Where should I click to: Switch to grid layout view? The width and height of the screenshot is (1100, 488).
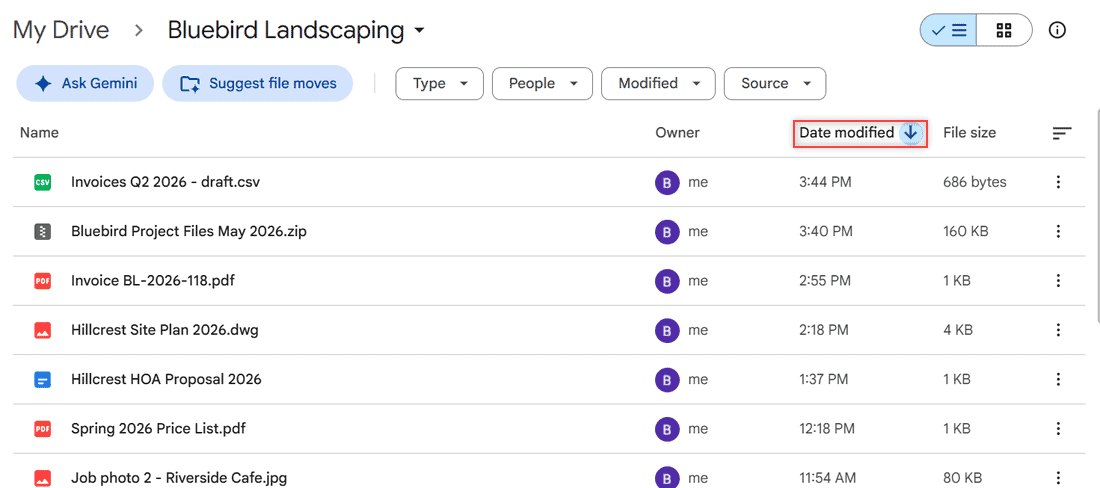click(1004, 30)
